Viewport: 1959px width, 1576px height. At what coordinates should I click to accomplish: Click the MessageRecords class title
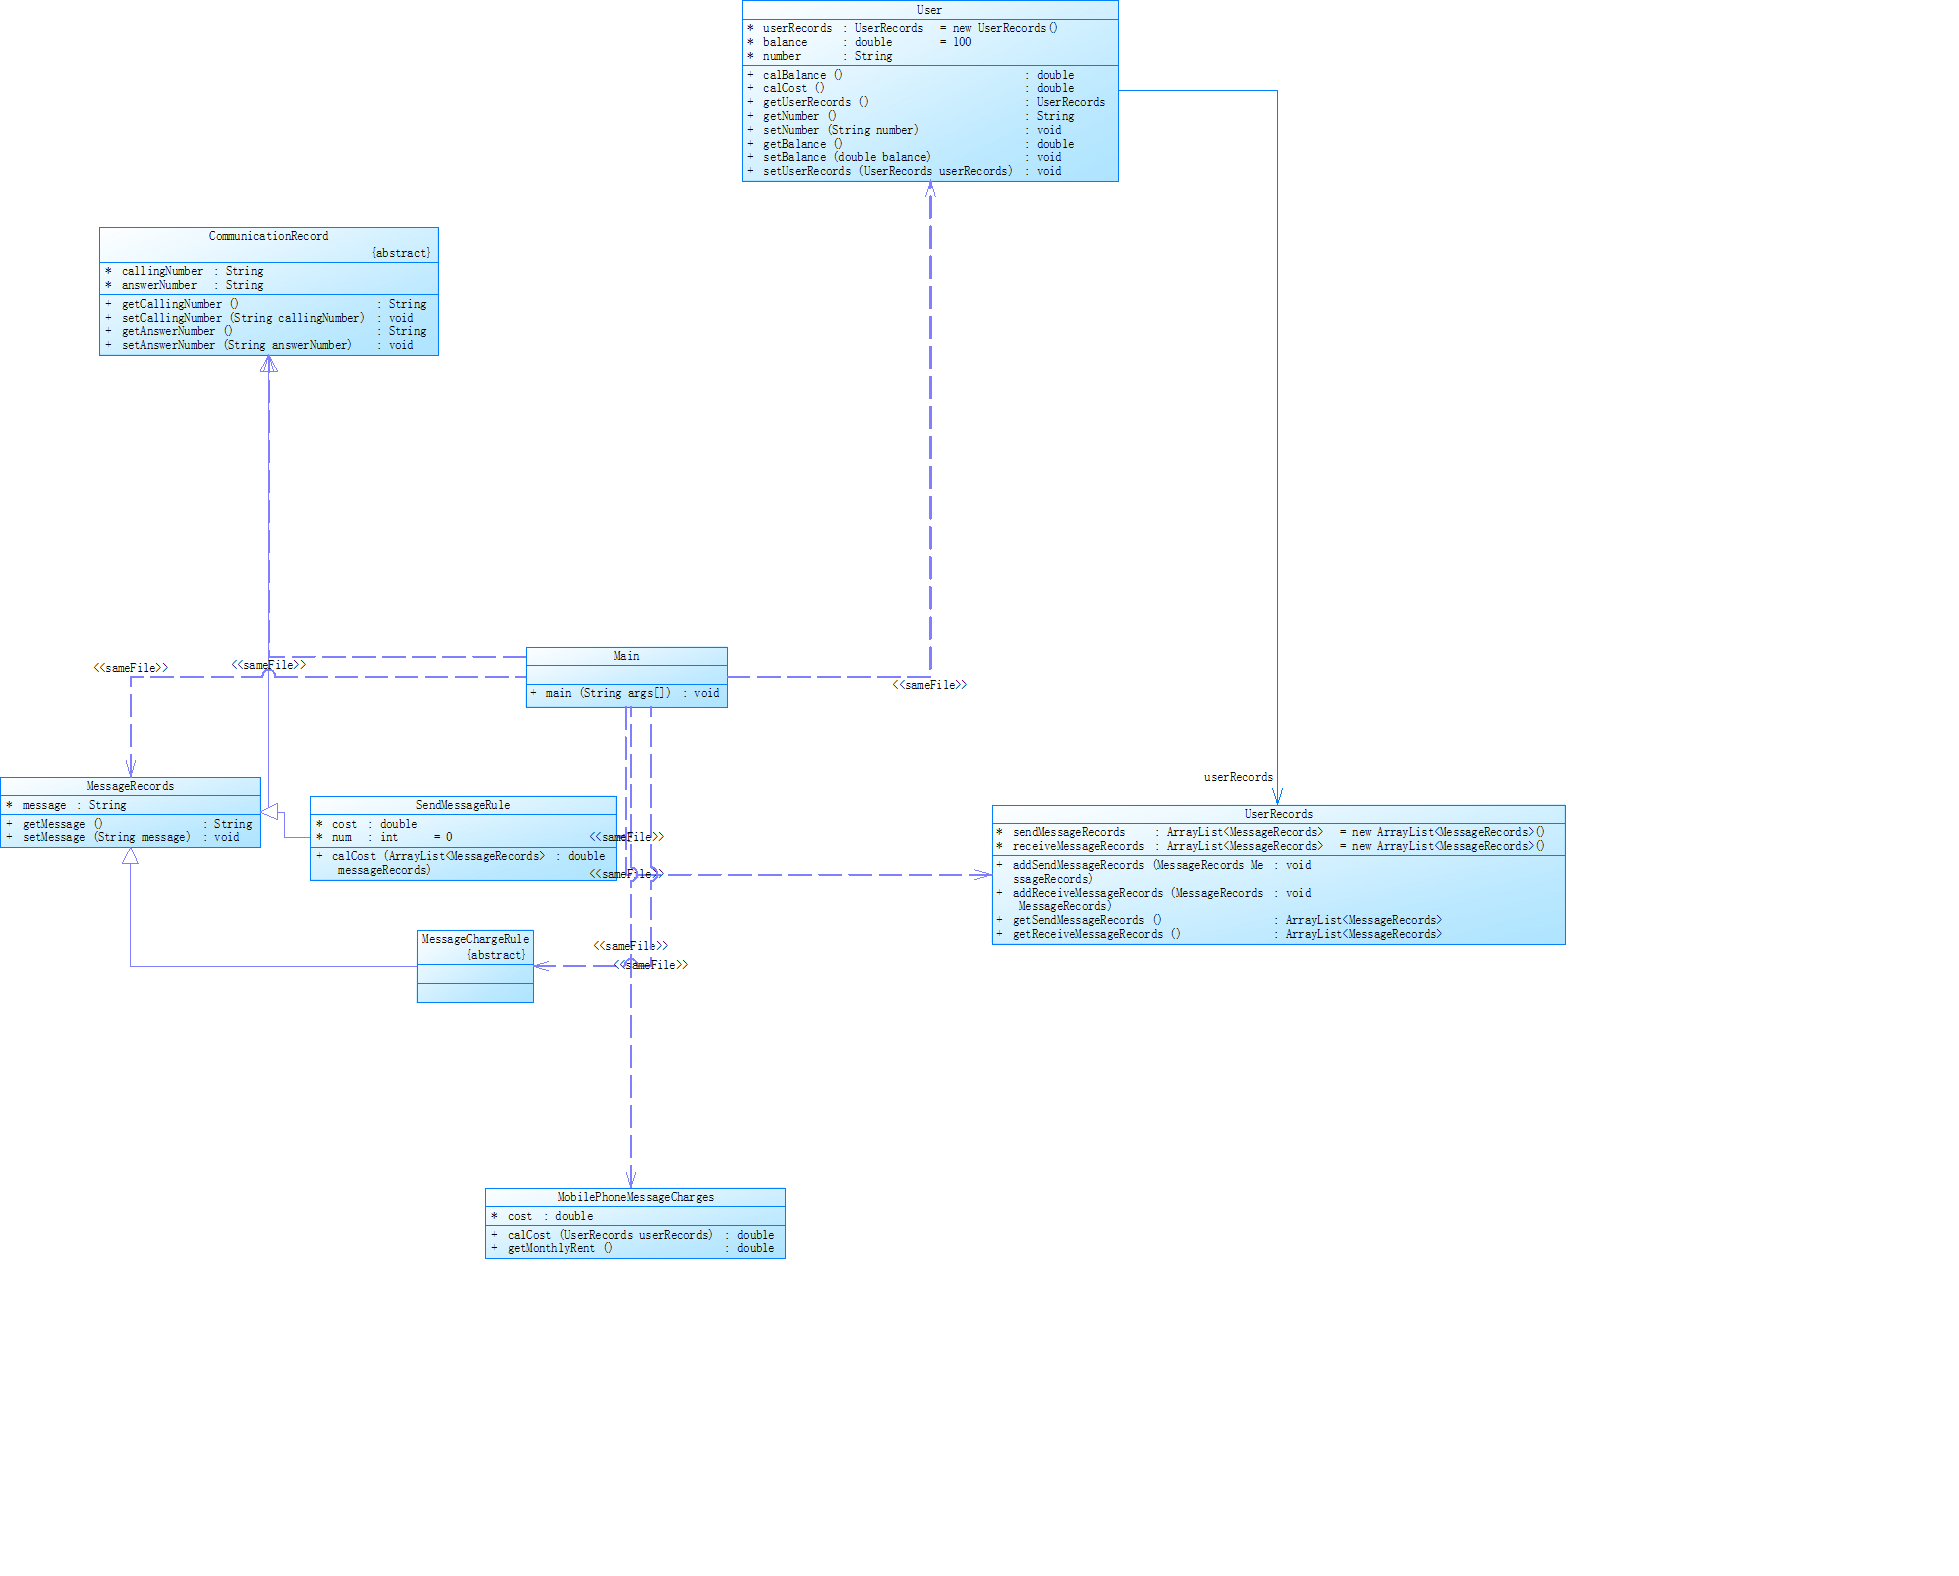(130, 787)
